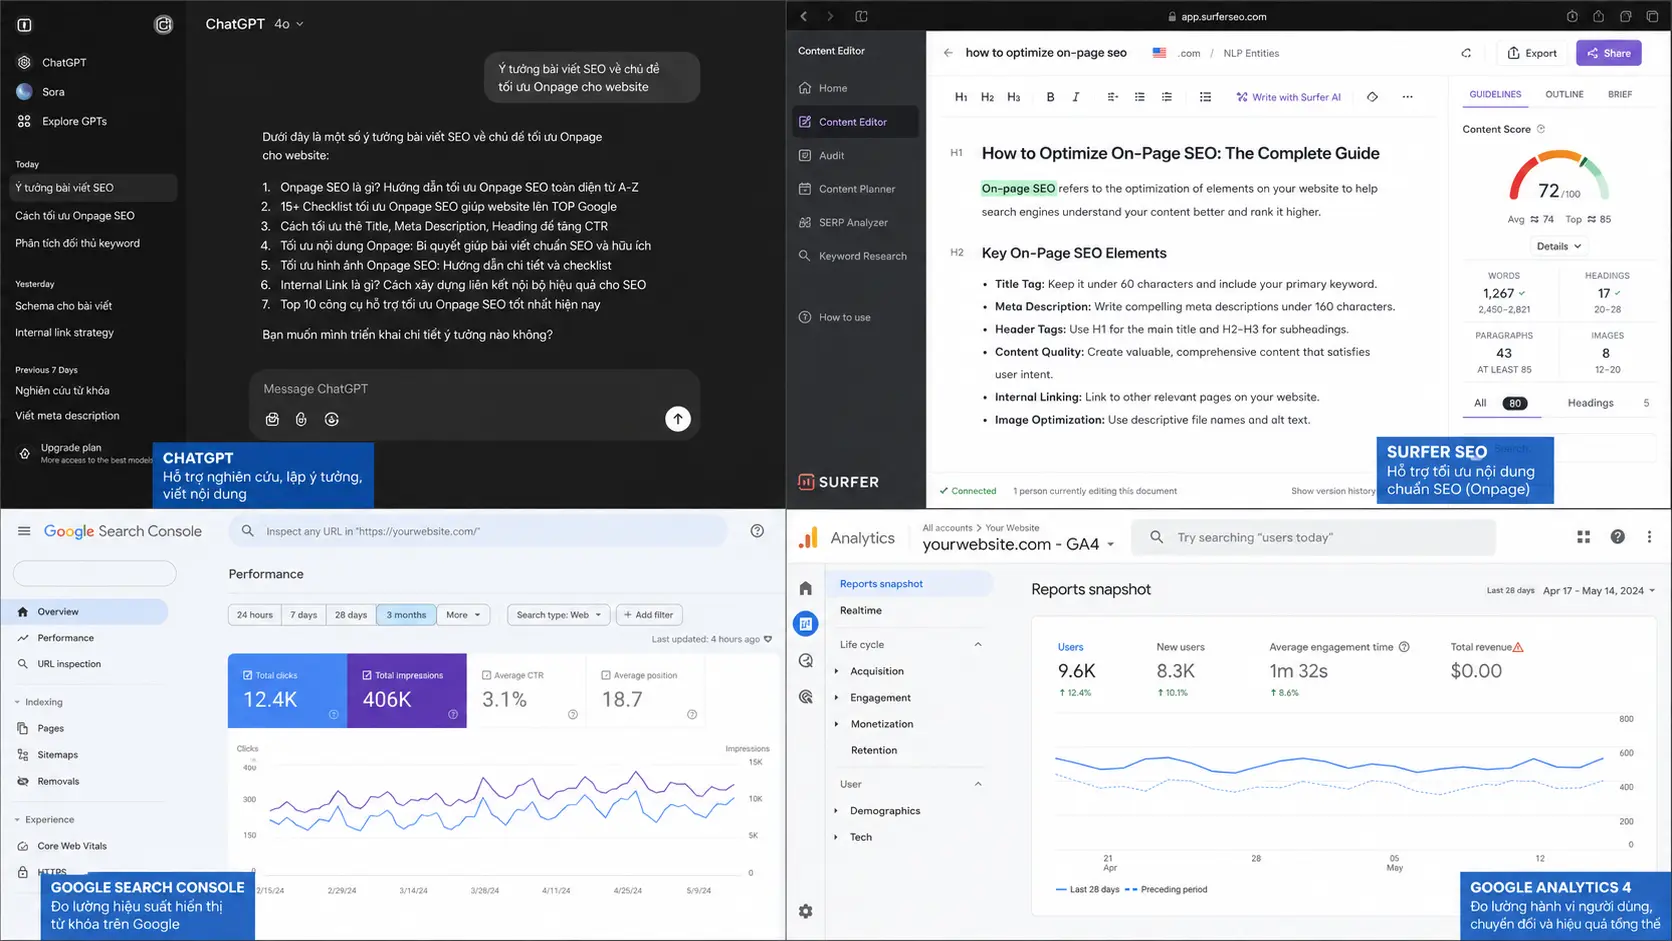The width and height of the screenshot is (1672, 941).
Task: Select the Guidelines tab in Surfer
Action: pos(1495,94)
